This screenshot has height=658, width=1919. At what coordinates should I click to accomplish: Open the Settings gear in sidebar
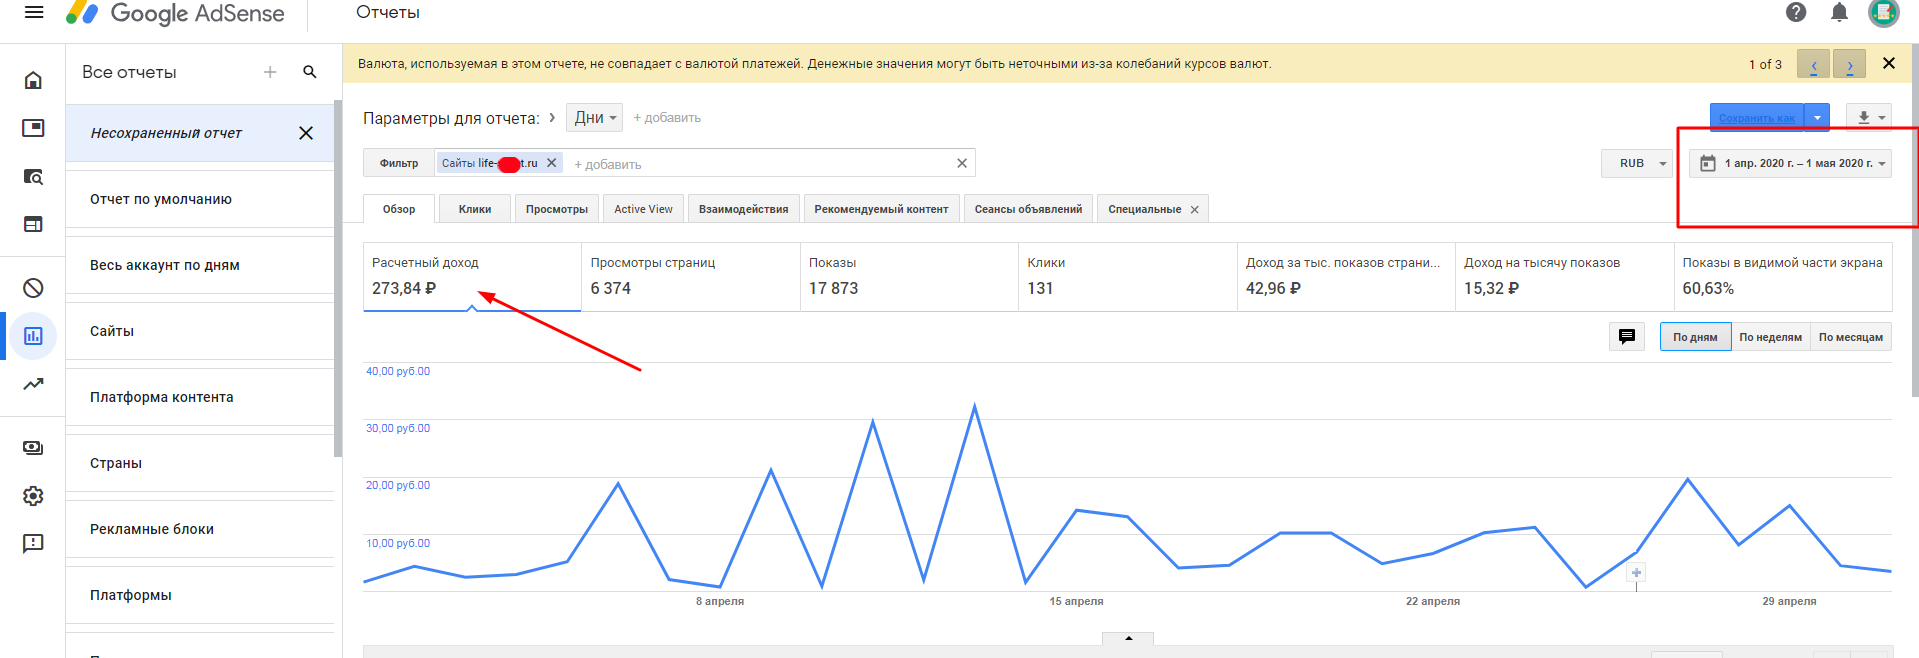(33, 496)
